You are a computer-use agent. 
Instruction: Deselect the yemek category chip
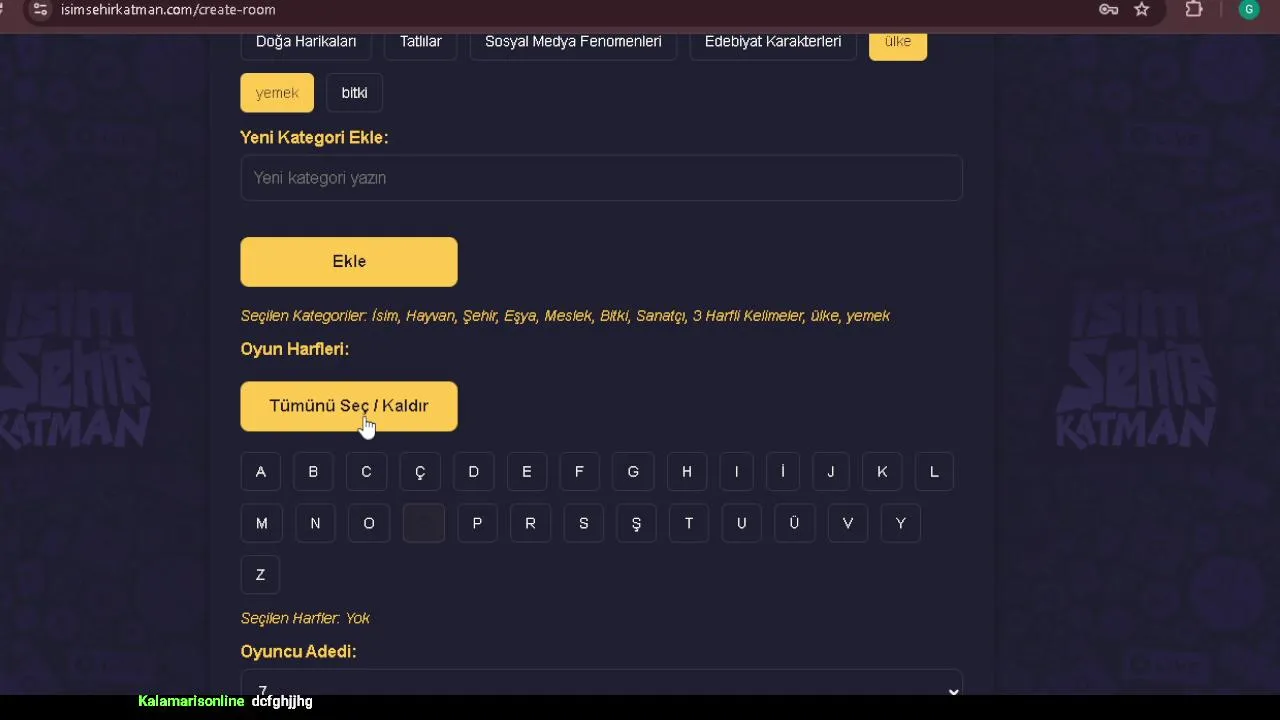[277, 93]
